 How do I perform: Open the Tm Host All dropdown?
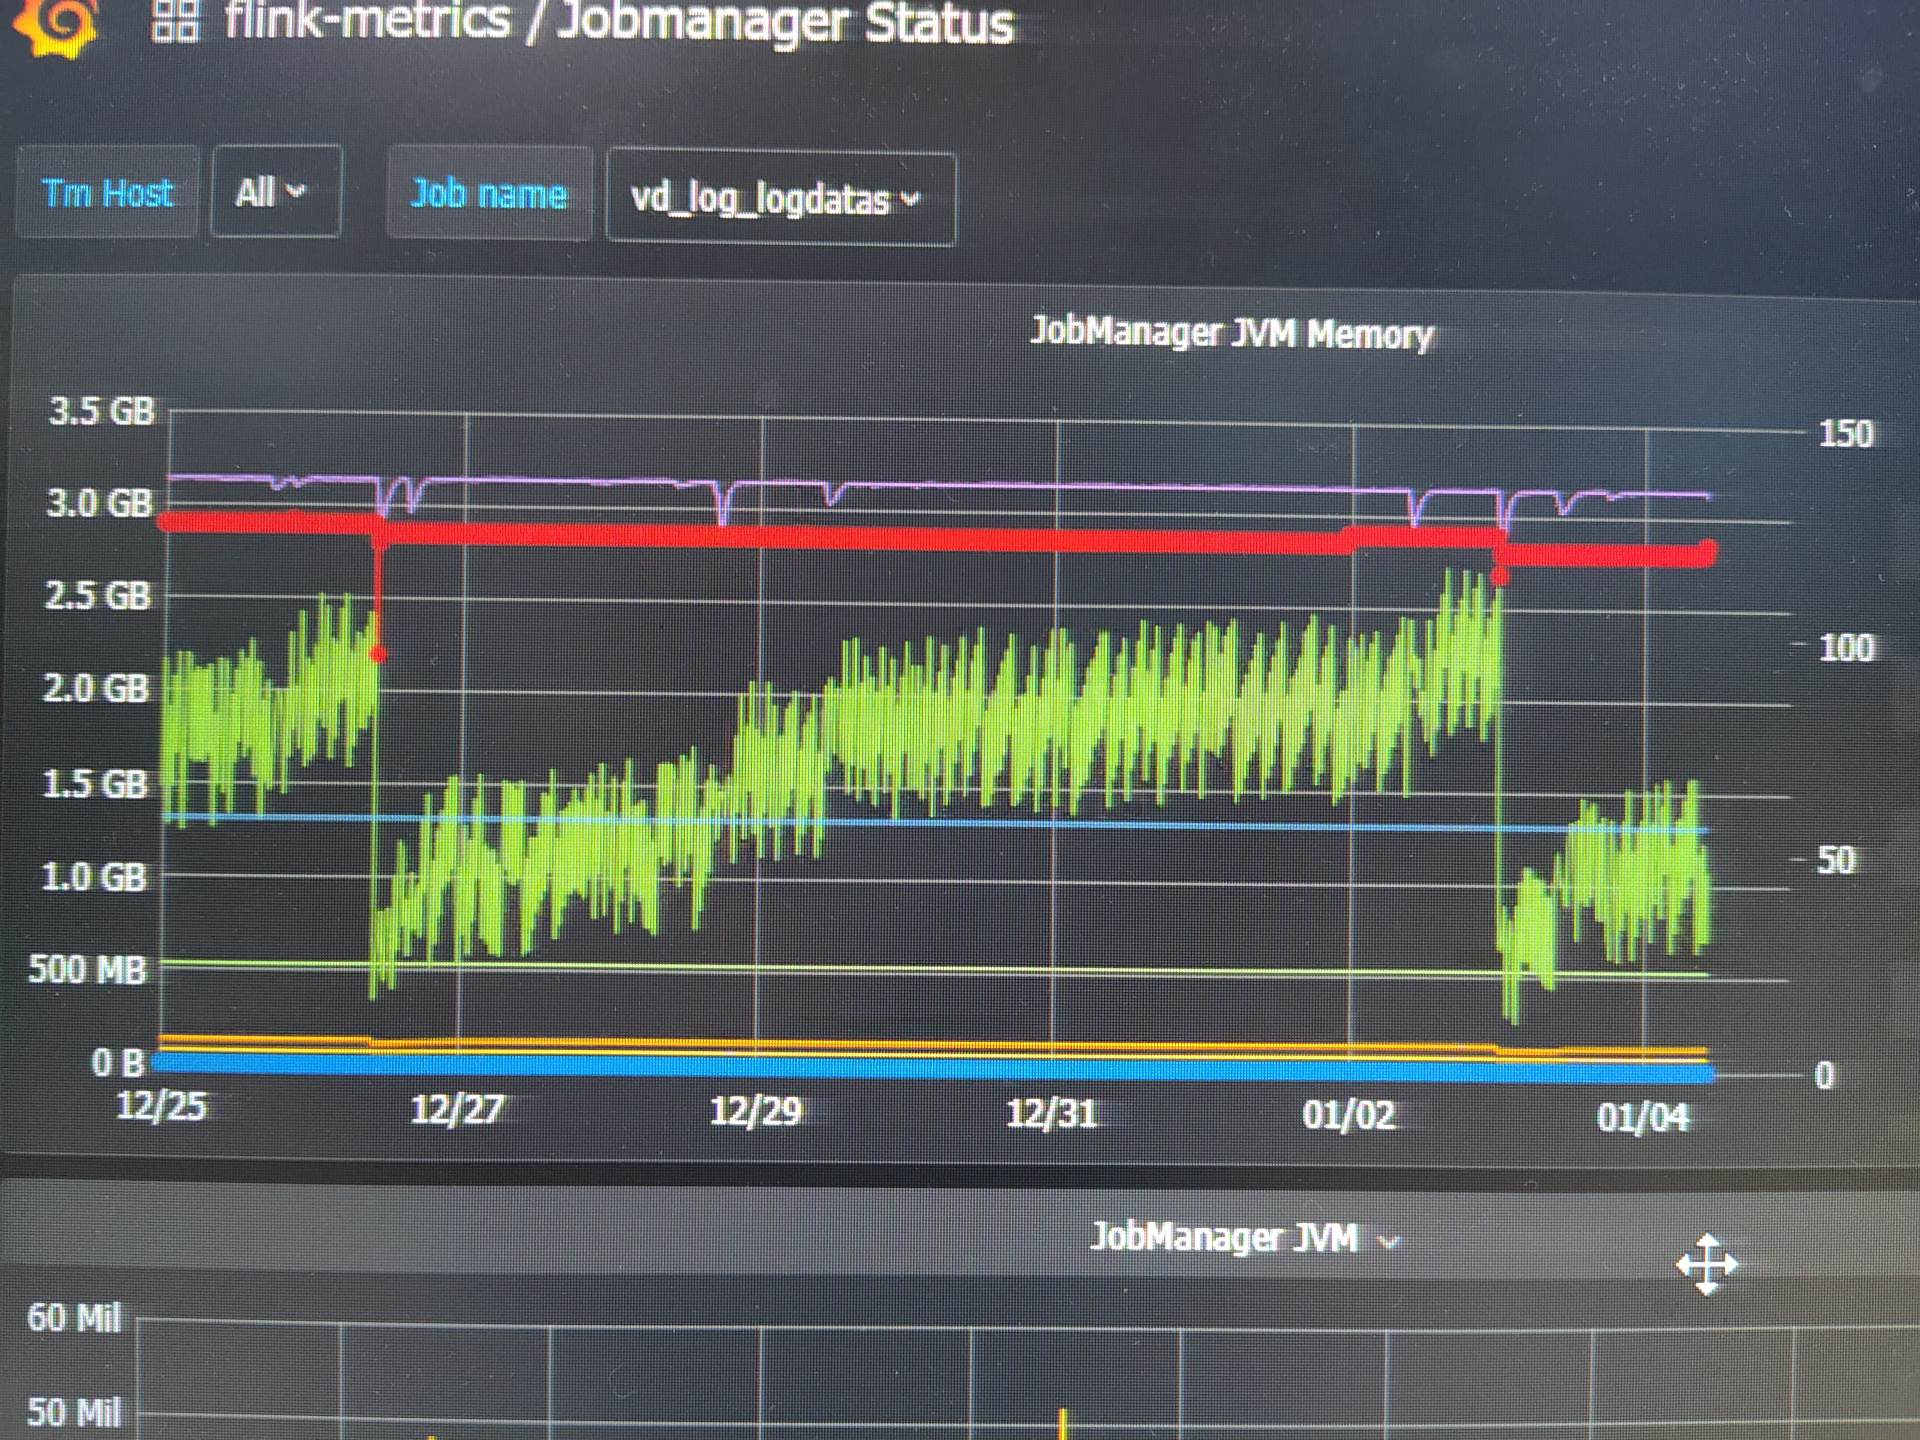[x=275, y=191]
